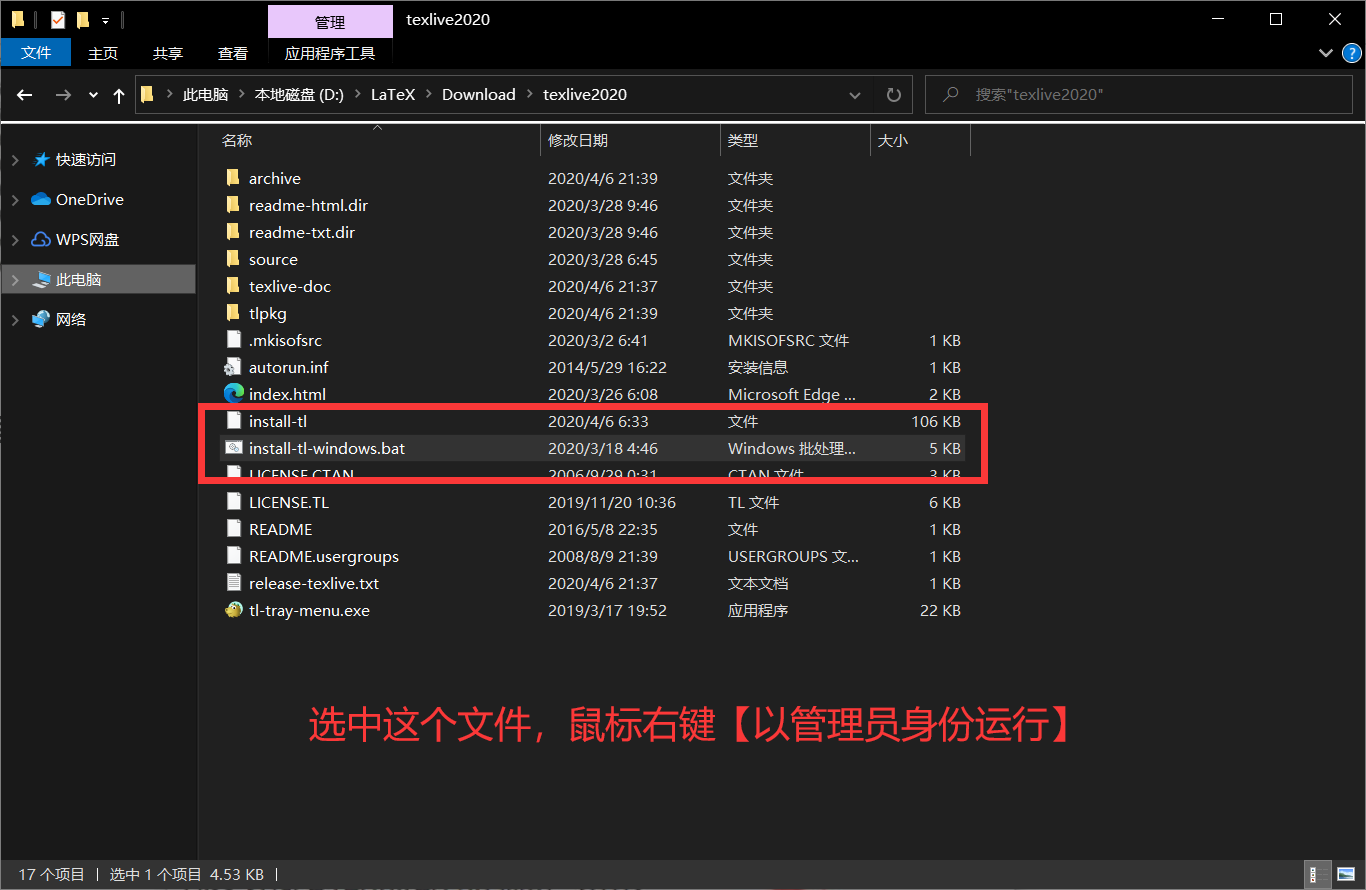Select OneDrive in navigation pane

coord(90,200)
